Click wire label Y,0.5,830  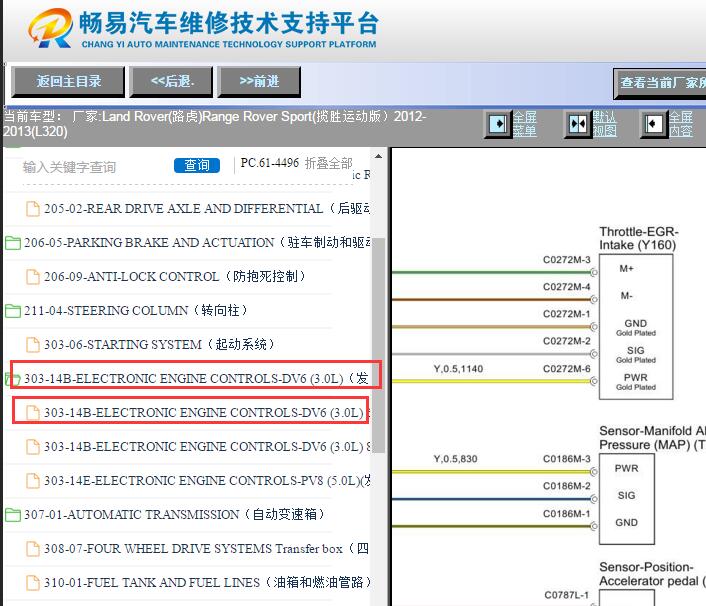(455, 459)
